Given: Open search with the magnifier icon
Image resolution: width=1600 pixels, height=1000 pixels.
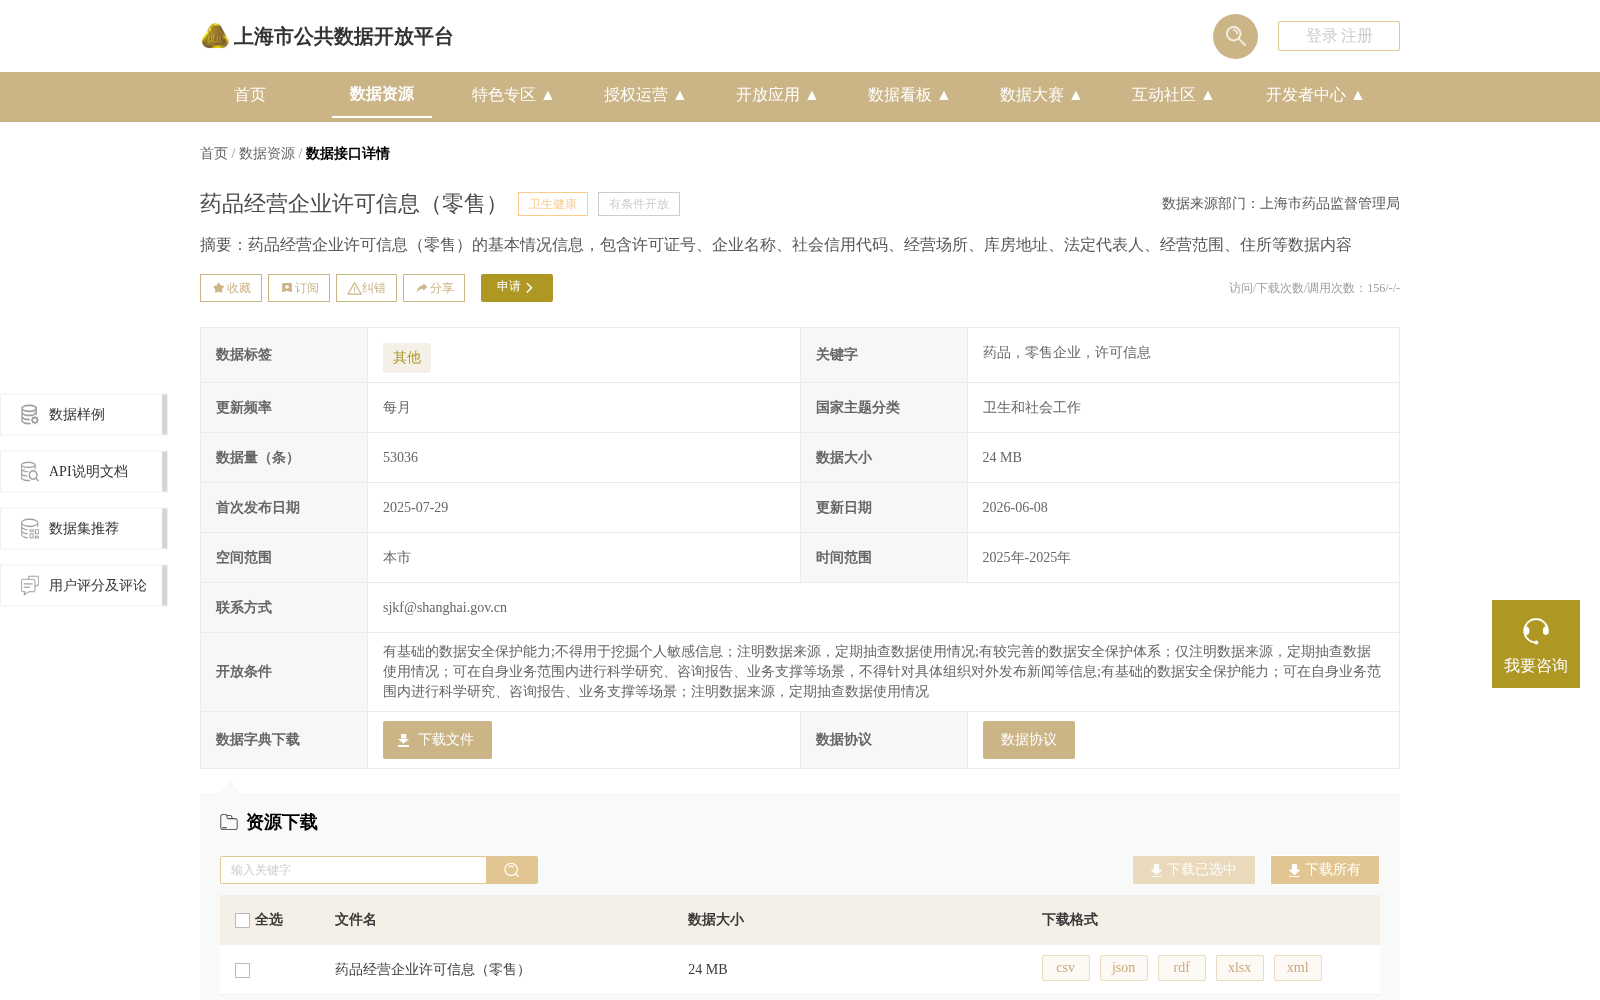Looking at the screenshot, I should 1235,36.
